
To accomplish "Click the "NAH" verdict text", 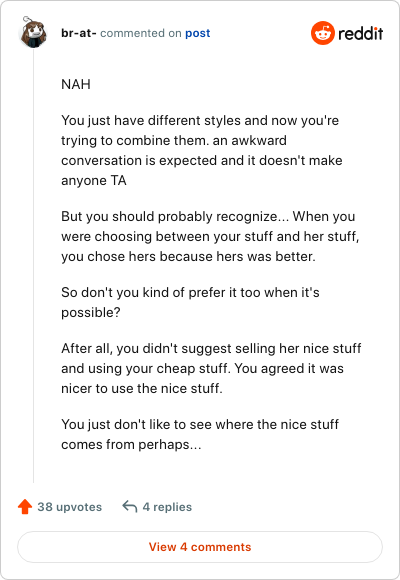I will tap(76, 84).
